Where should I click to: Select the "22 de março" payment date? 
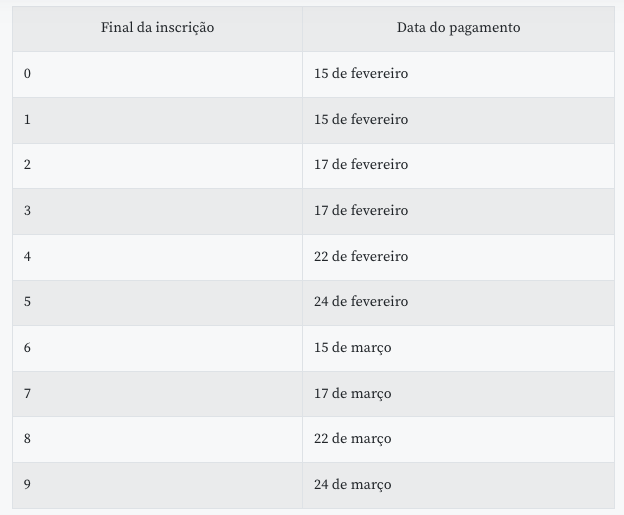[x=352, y=439]
